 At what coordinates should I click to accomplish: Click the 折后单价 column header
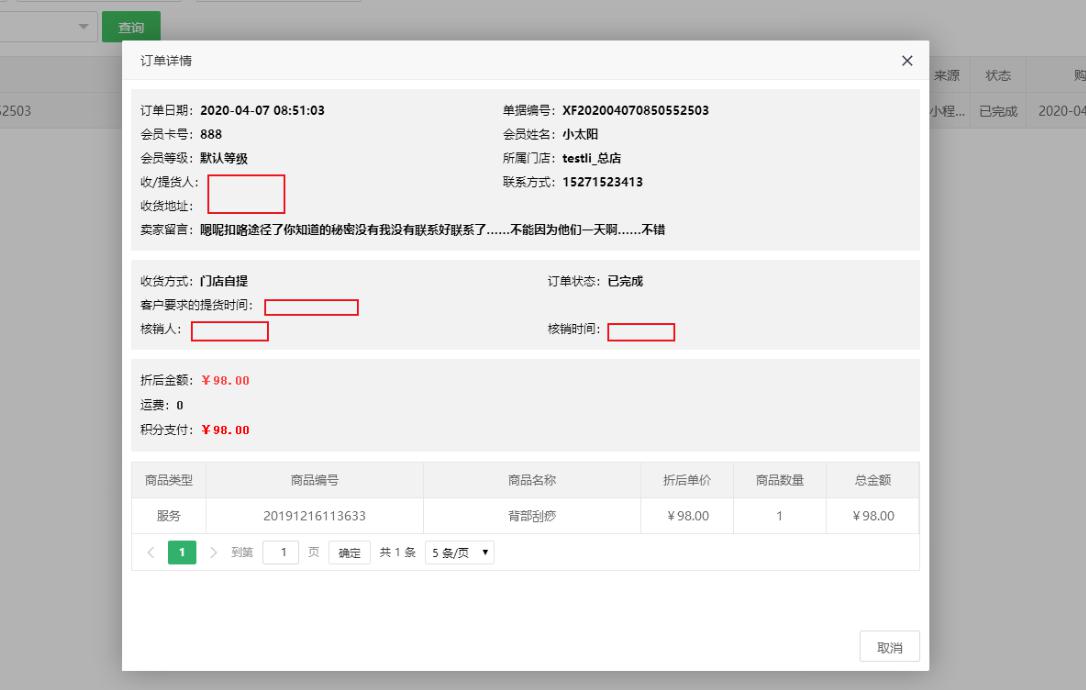click(x=687, y=480)
